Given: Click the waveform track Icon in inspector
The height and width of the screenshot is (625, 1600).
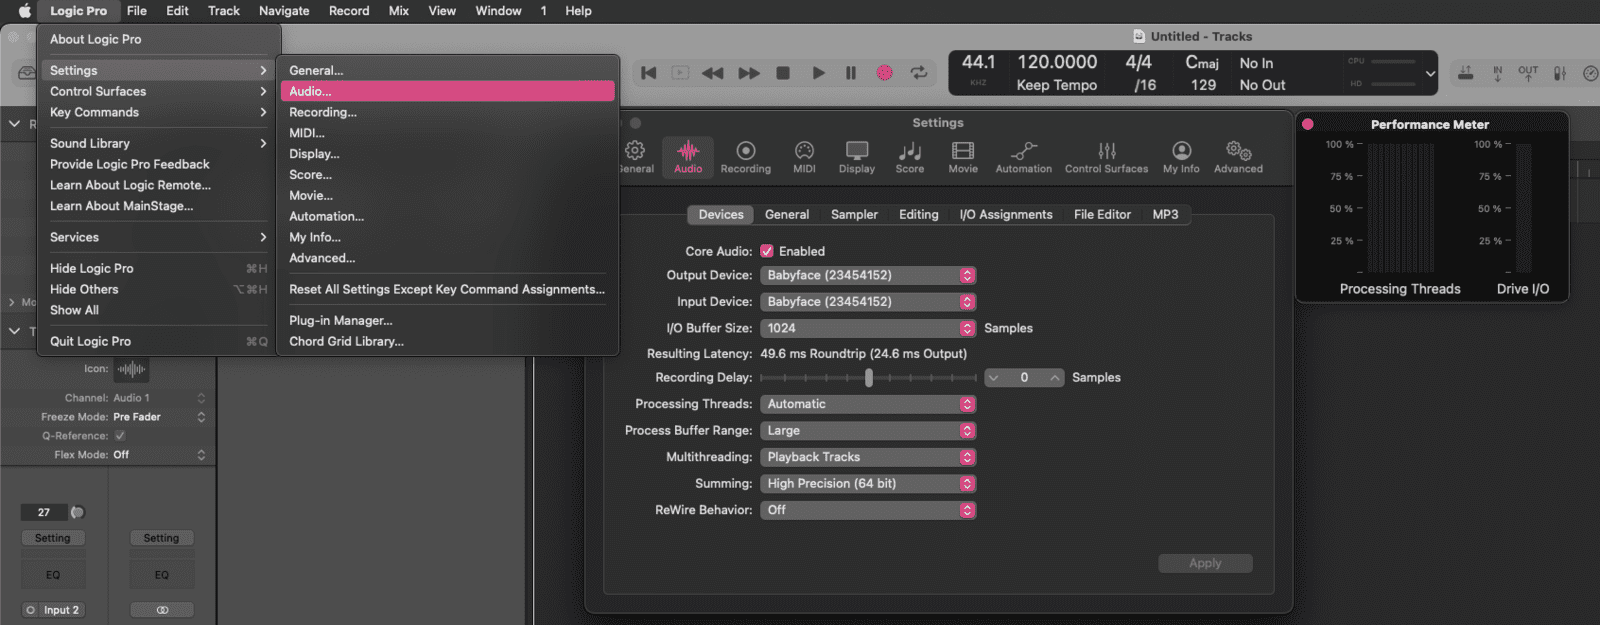Looking at the screenshot, I should pyautogui.click(x=131, y=369).
